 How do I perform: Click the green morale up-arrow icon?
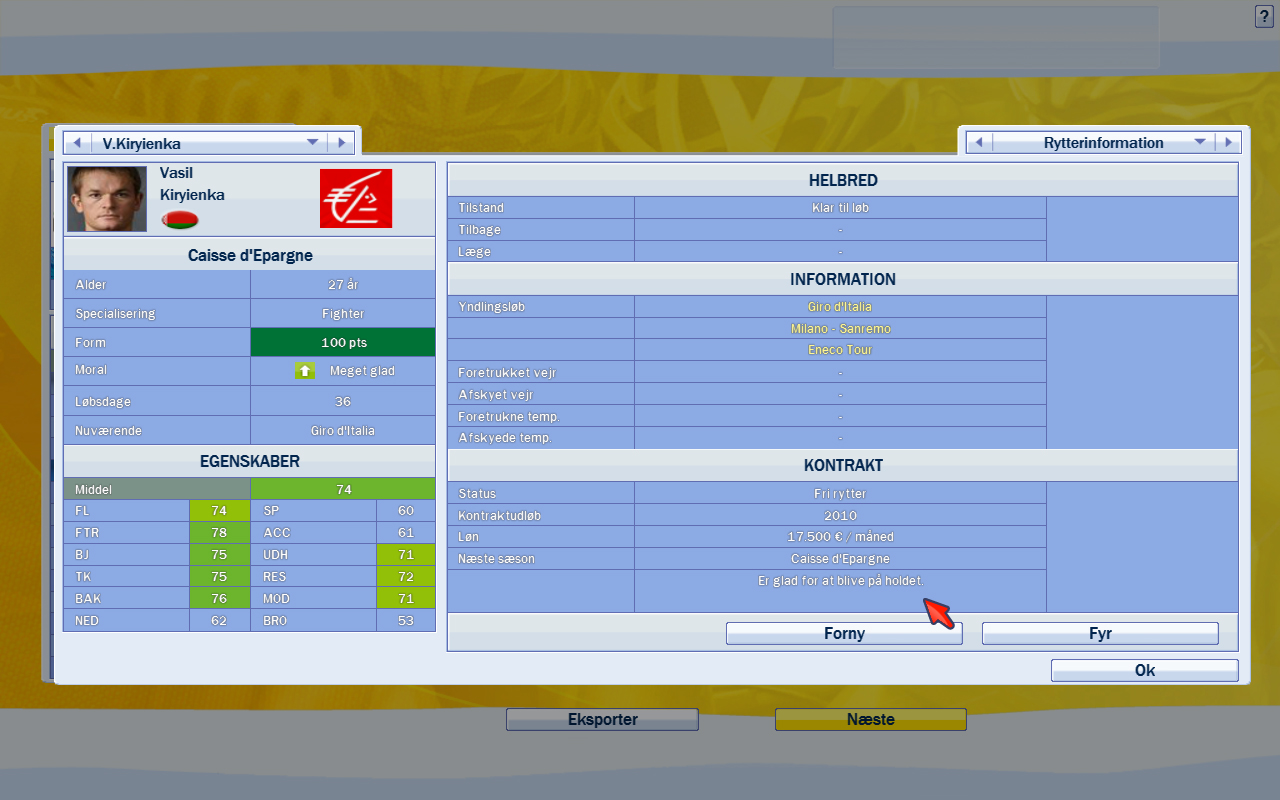click(305, 371)
